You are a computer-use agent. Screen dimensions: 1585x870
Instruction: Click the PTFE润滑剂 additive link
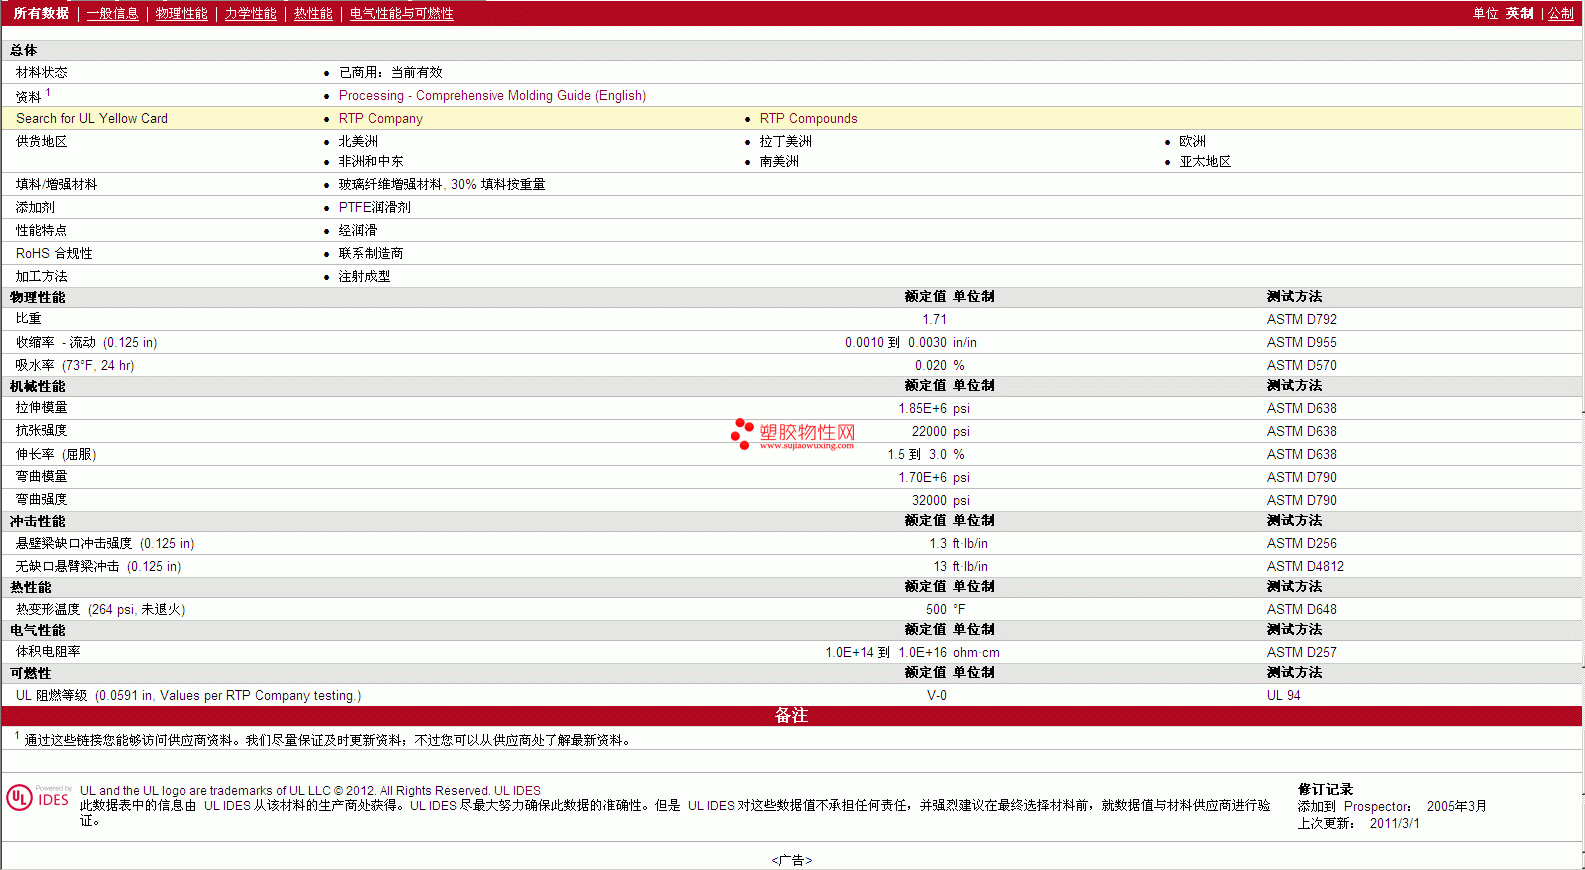pos(374,207)
